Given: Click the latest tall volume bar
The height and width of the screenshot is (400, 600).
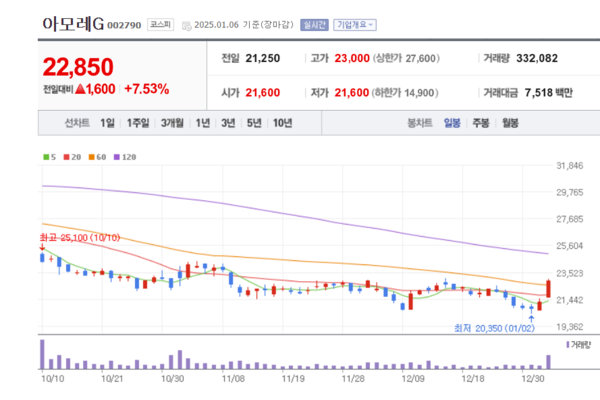Looking at the screenshot, I should [x=548, y=362].
